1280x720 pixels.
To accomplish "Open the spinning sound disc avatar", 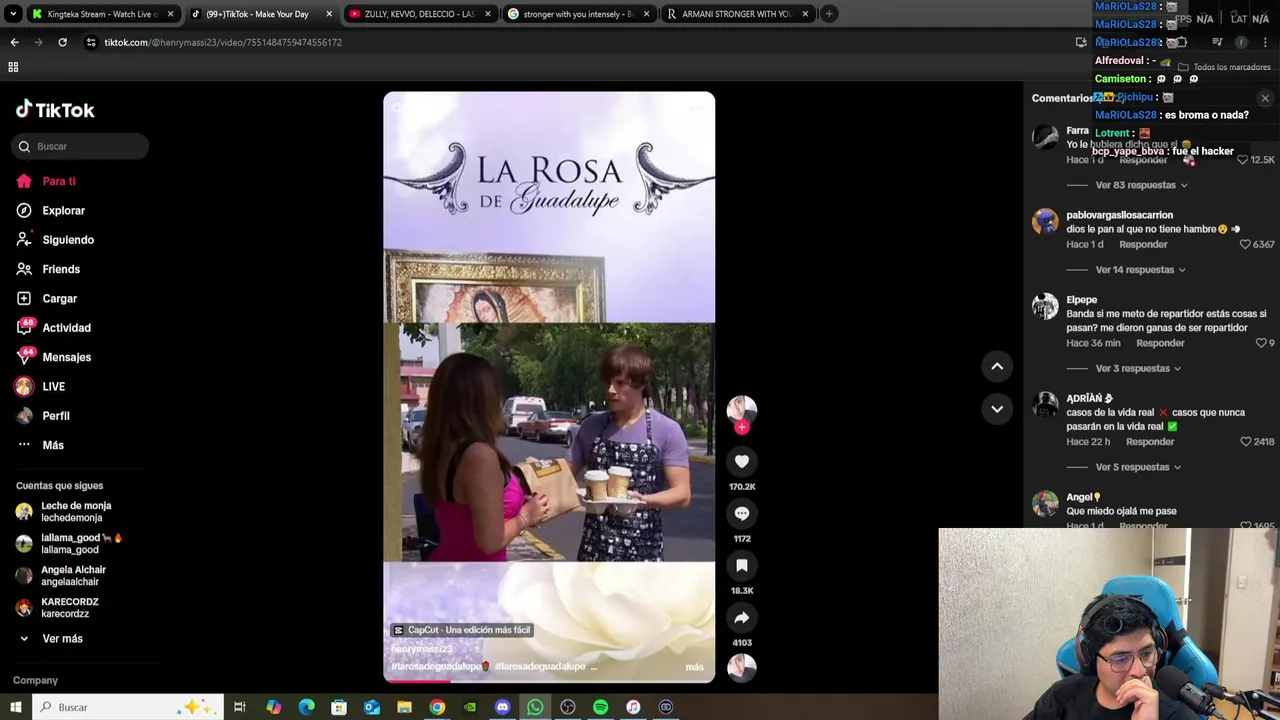I will [742, 667].
